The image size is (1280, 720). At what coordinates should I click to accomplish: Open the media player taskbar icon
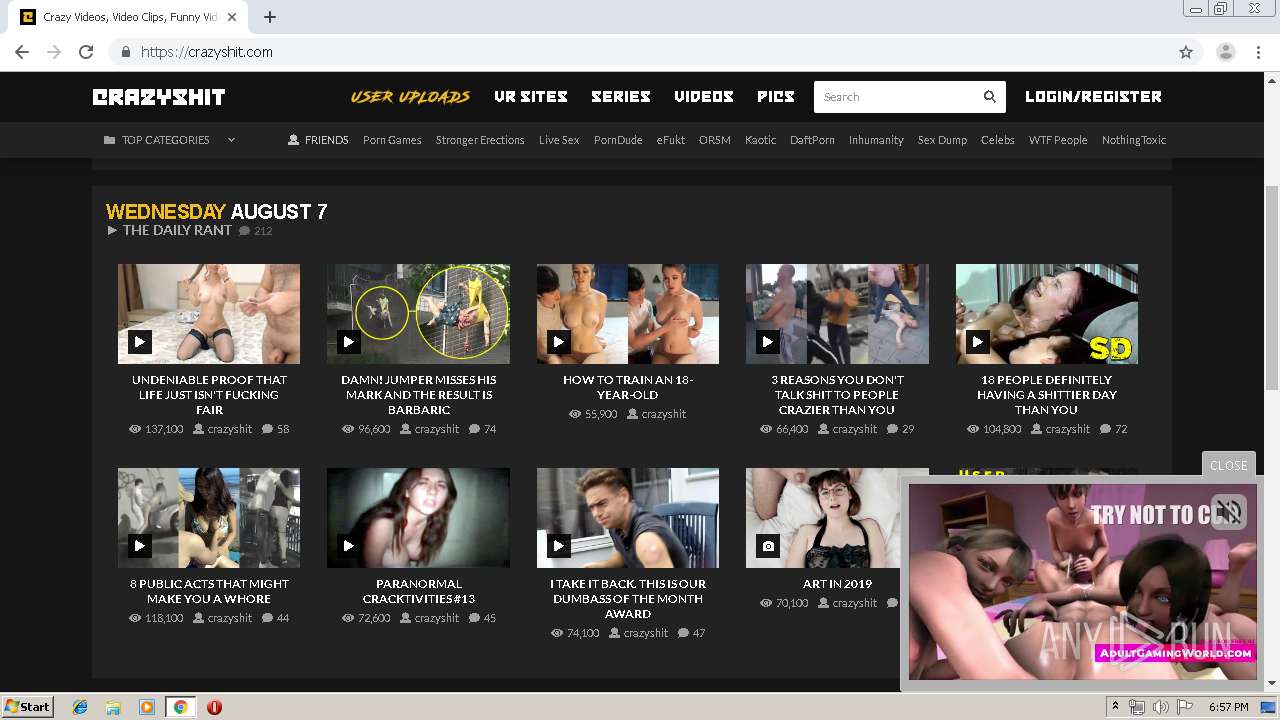147,707
